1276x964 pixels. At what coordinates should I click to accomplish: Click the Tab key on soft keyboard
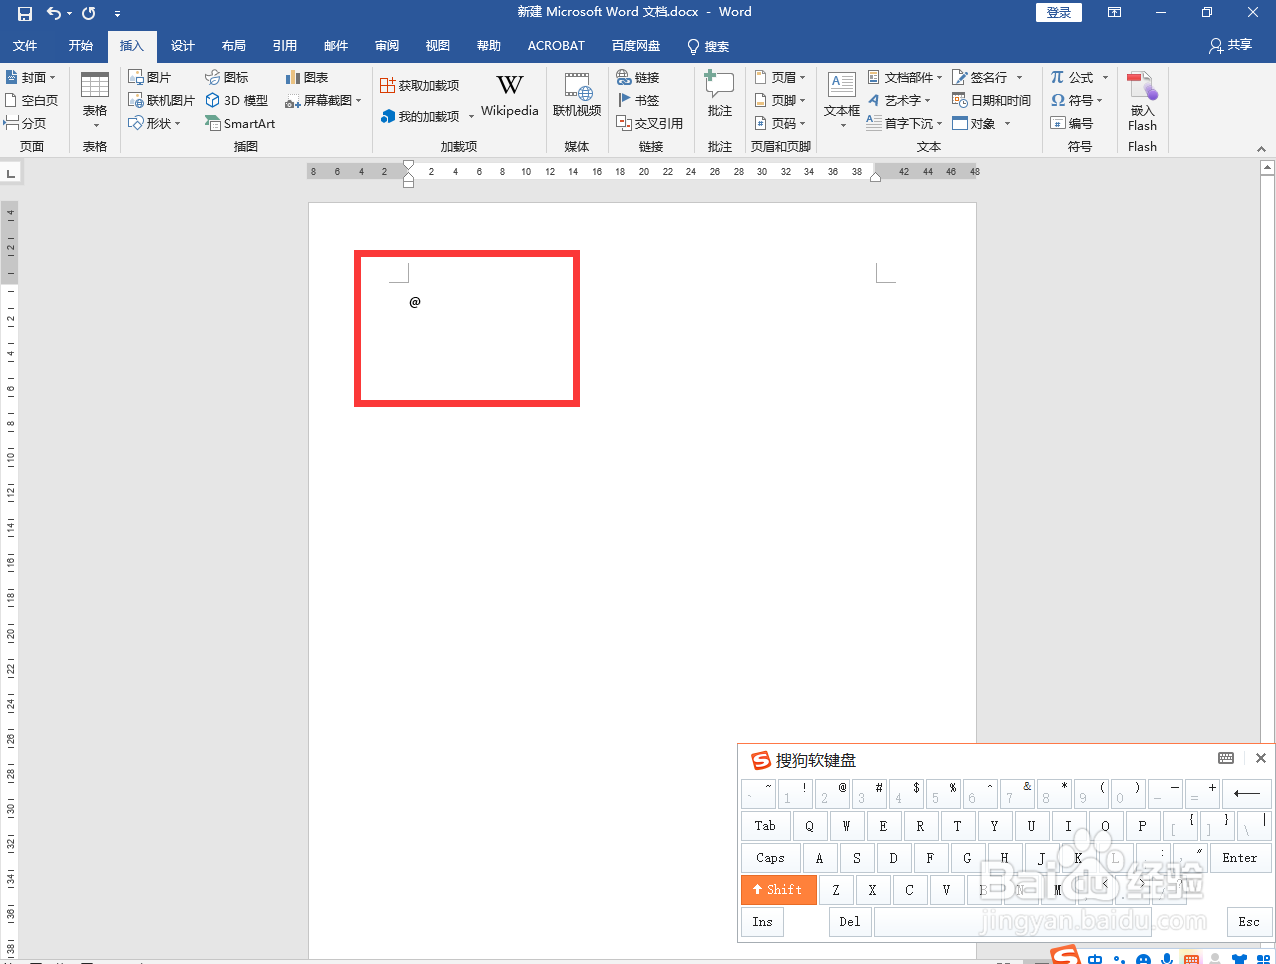(x=765, y=825)
